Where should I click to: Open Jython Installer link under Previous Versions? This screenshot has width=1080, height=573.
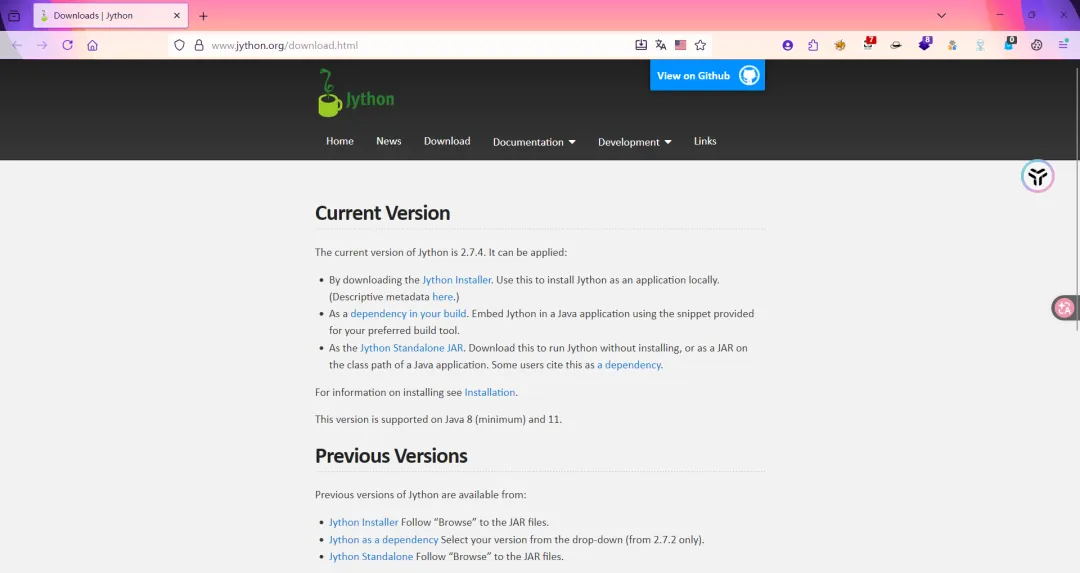364,523
